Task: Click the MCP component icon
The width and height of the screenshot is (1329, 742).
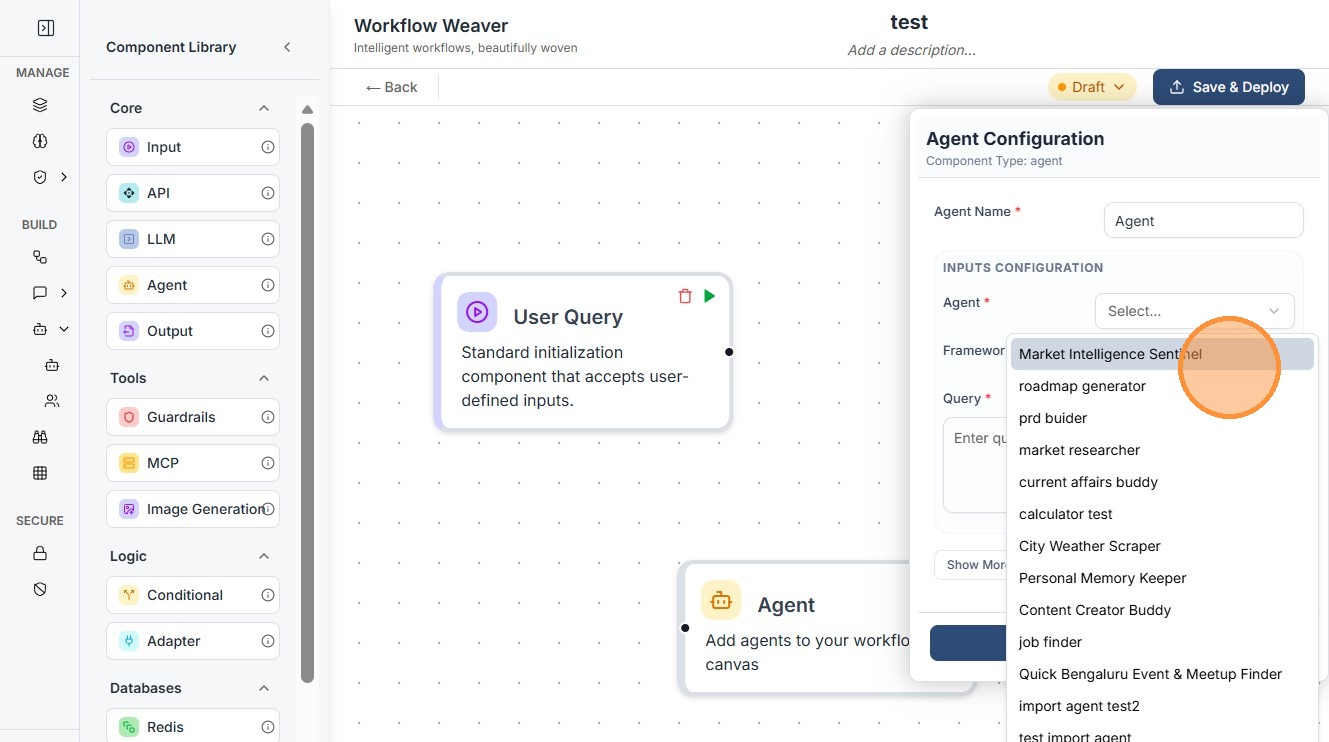Action: (128, 463)
